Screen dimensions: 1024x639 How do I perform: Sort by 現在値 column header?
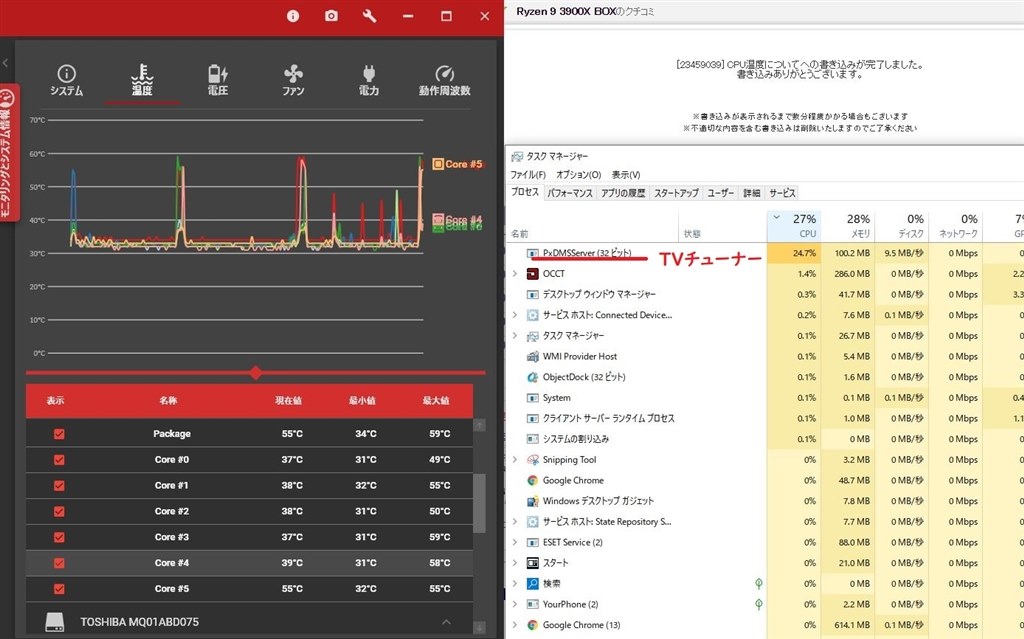(288, 401)
